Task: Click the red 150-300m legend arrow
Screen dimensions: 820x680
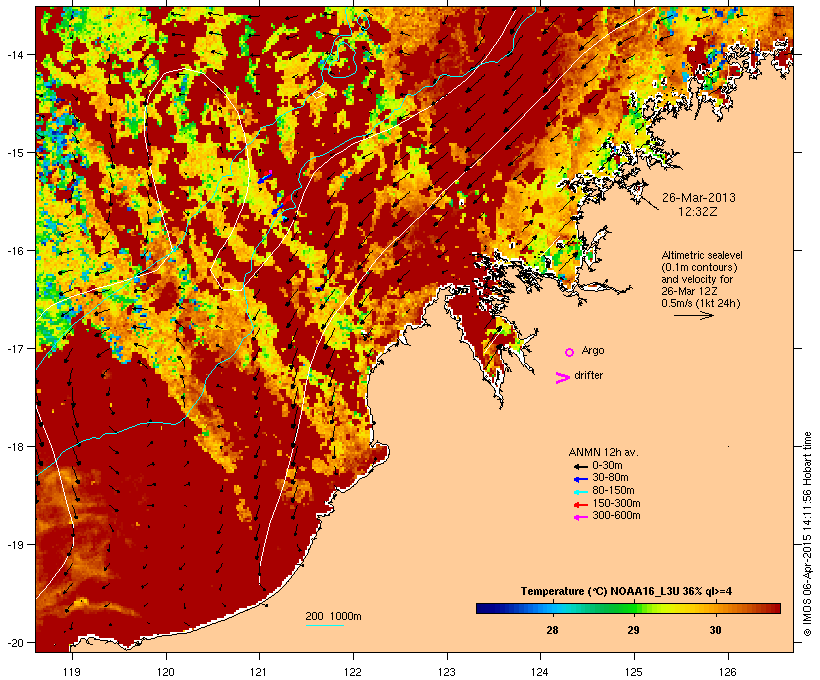Action: (580, 505)
